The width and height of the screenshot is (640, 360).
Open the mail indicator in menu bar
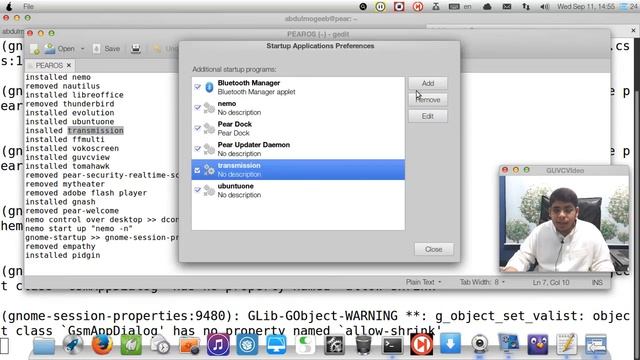pyautogui.click(x=507, y=7)
